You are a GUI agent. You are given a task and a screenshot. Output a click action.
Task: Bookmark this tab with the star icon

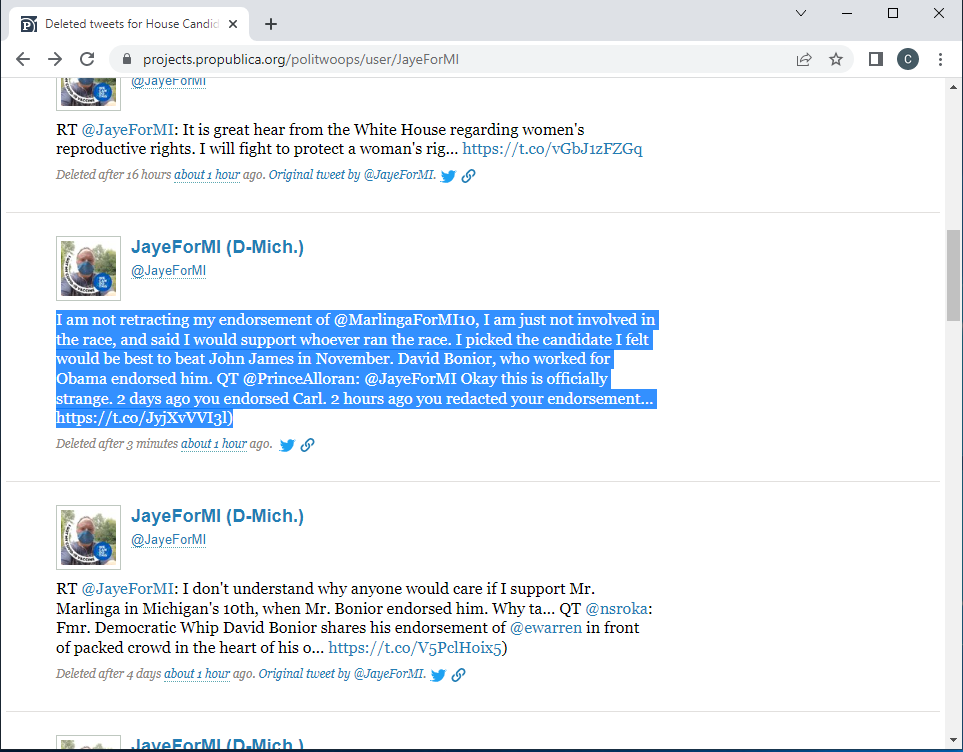point(836,59)
